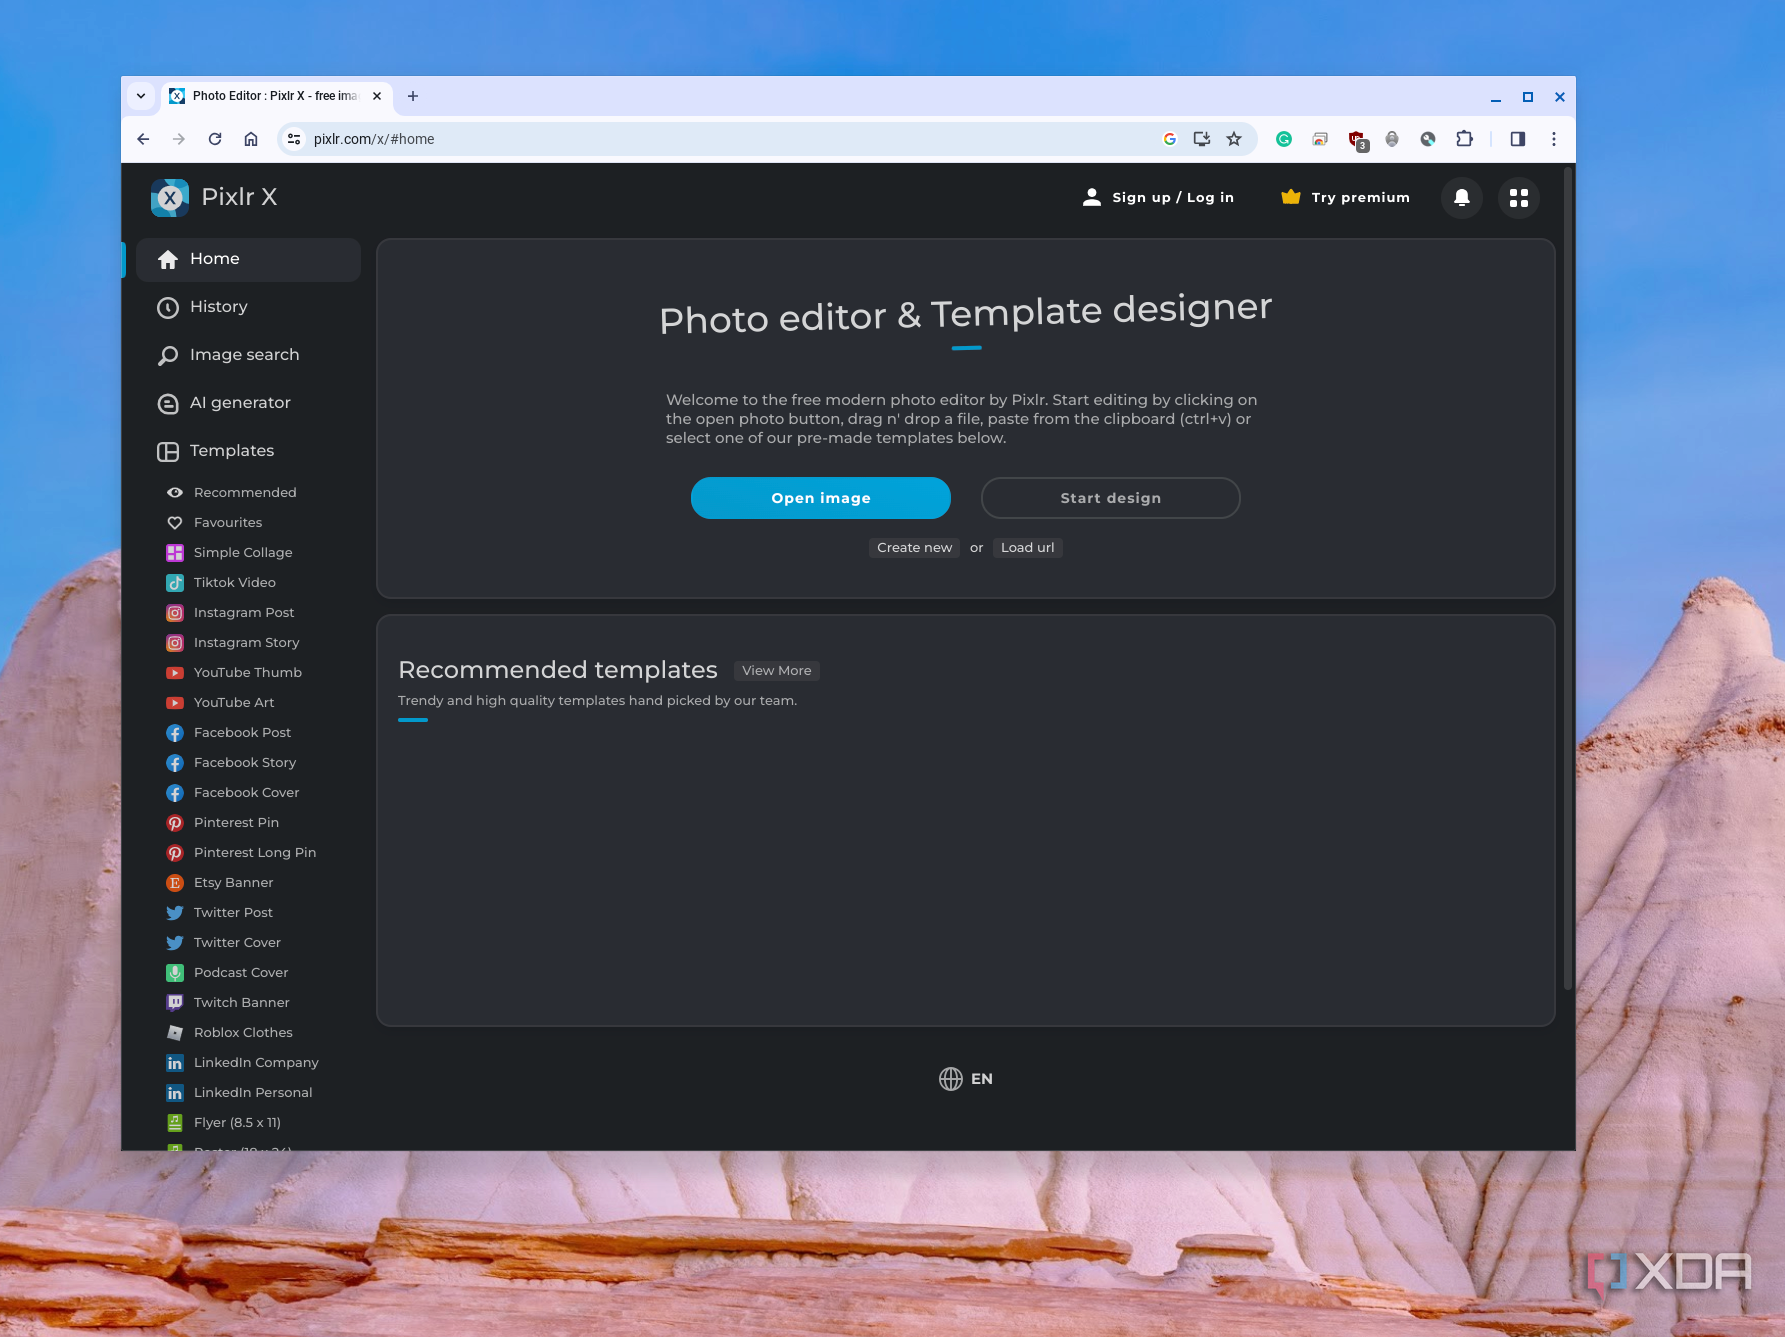Click the Create new button
This screenshot has width=1785, height=1337.
click(x=914, y=548)
